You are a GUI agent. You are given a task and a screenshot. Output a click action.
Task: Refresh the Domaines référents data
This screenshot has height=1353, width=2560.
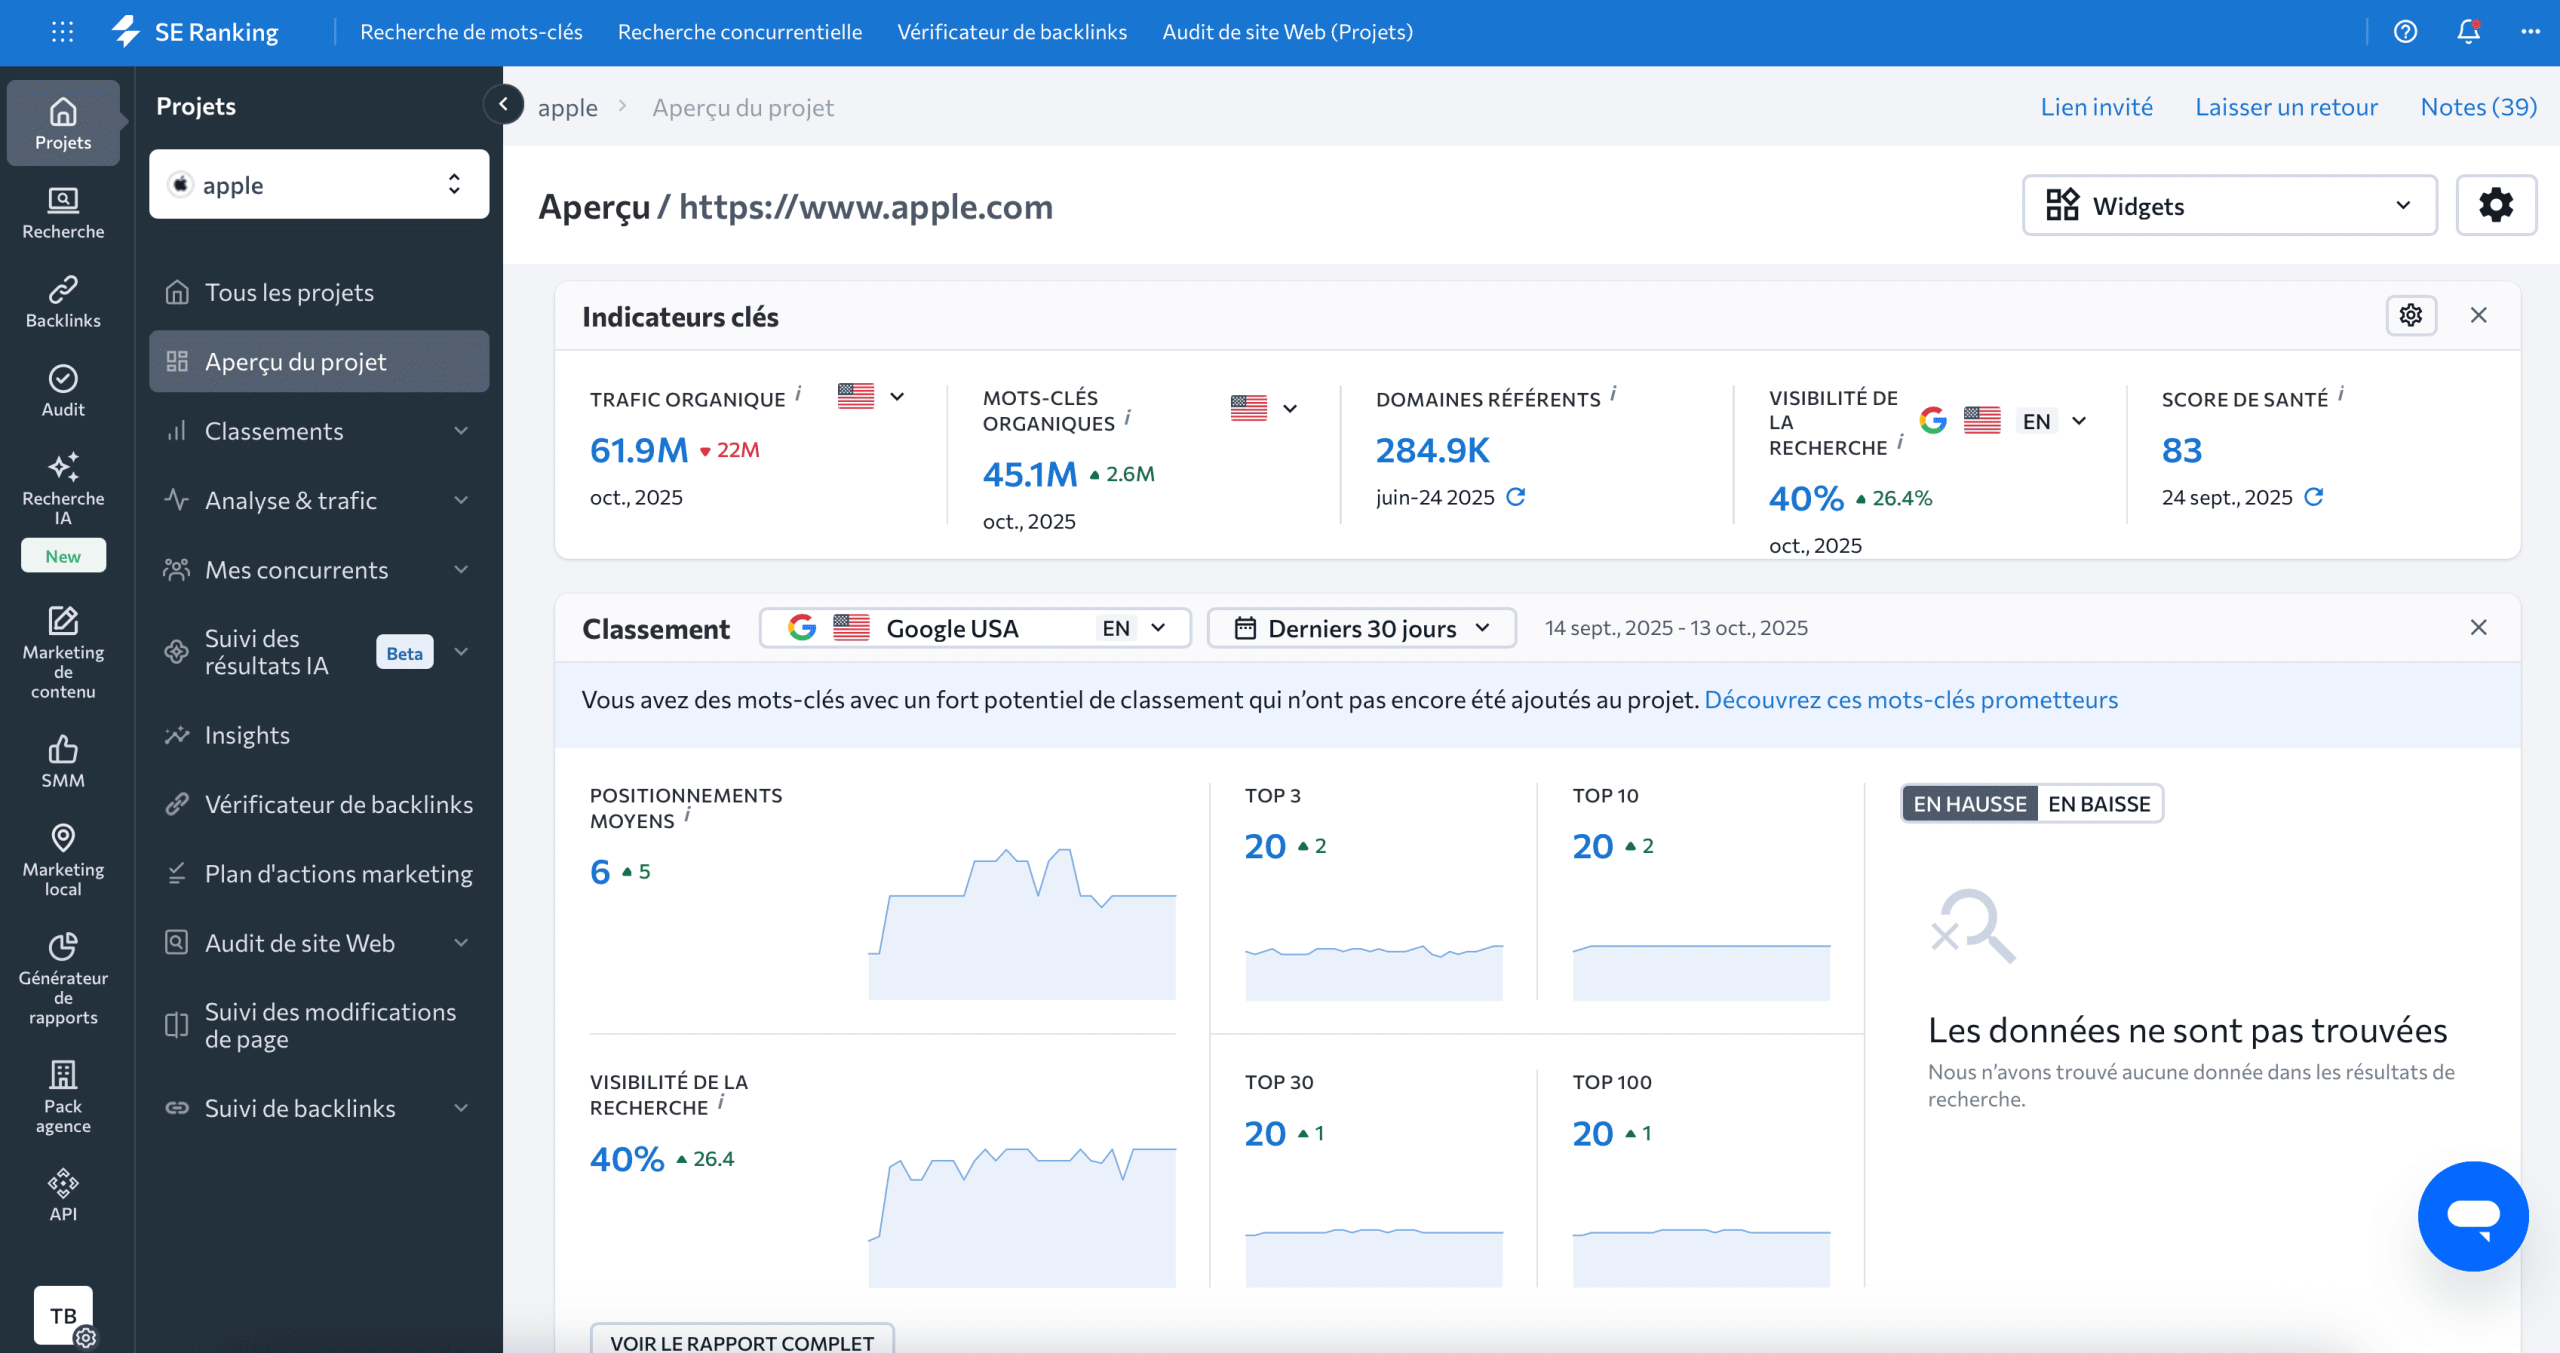[x=1516, y=497]
